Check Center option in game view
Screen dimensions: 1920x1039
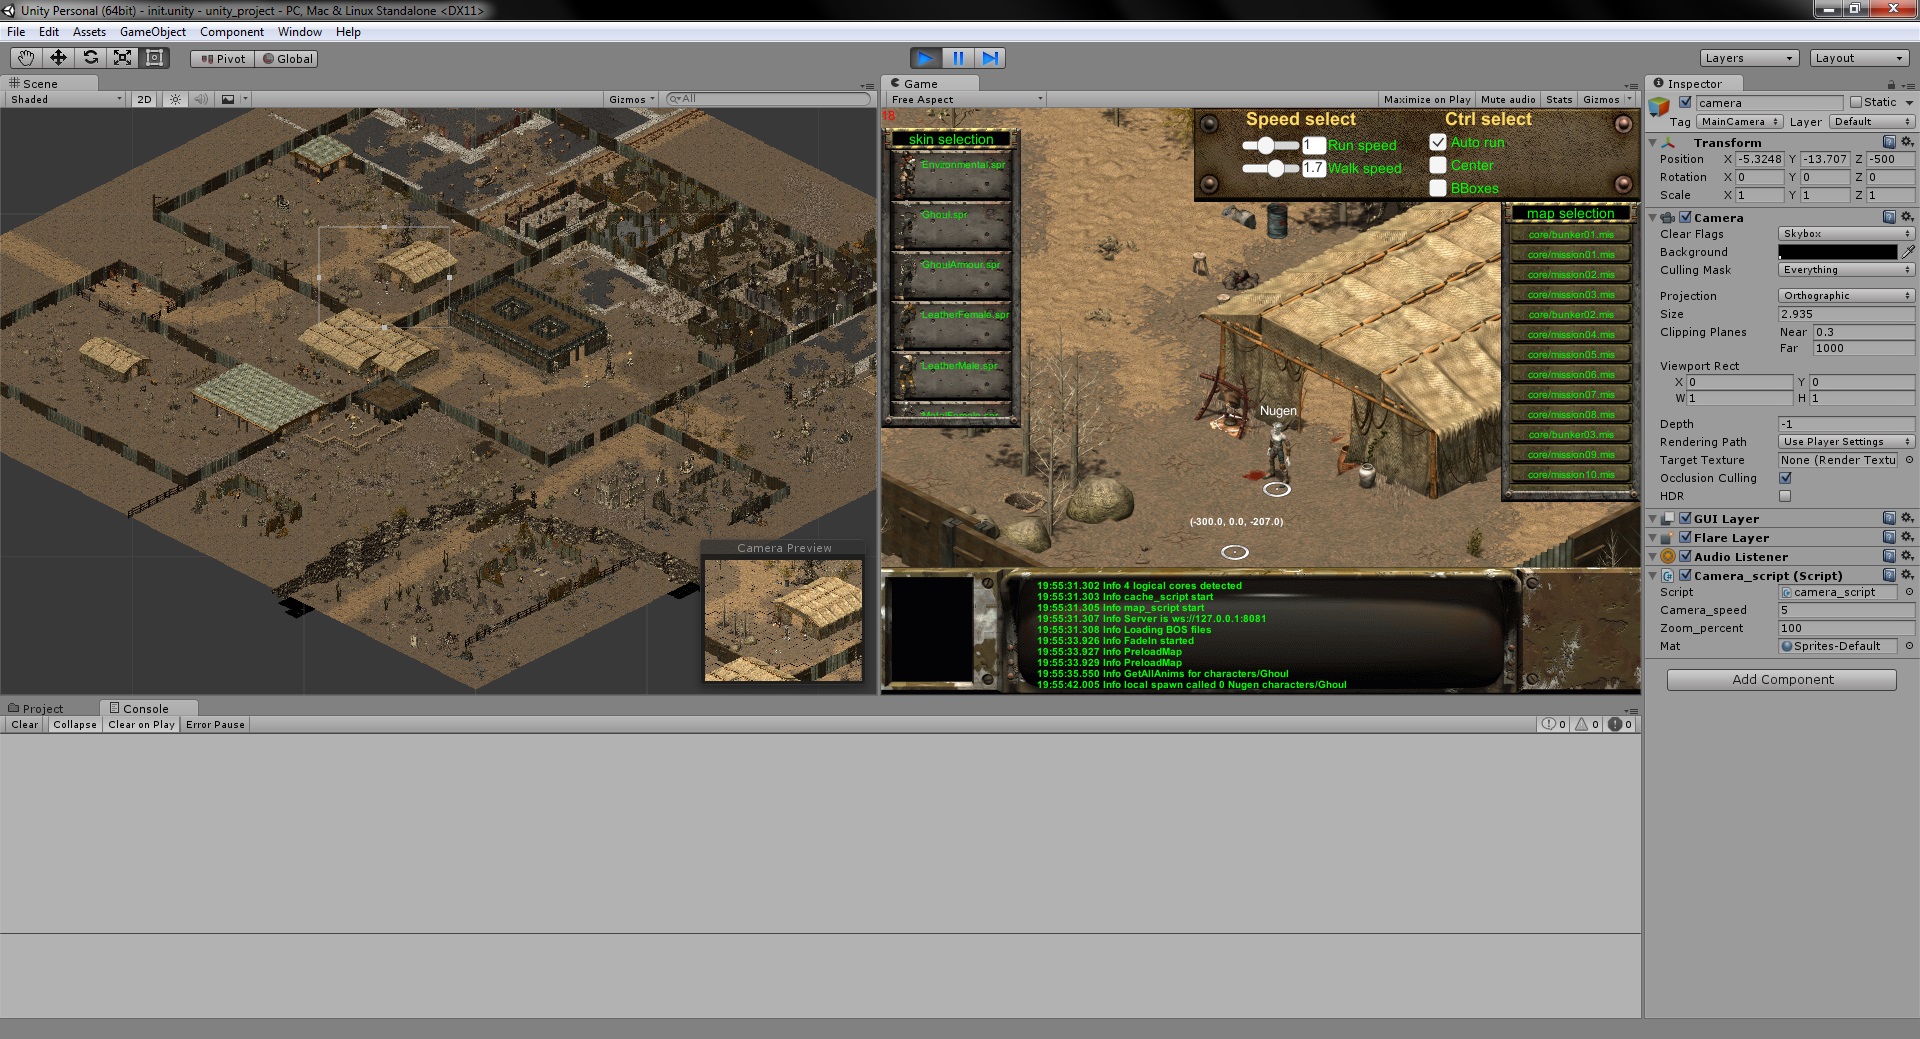click(x=1438, y=165)
